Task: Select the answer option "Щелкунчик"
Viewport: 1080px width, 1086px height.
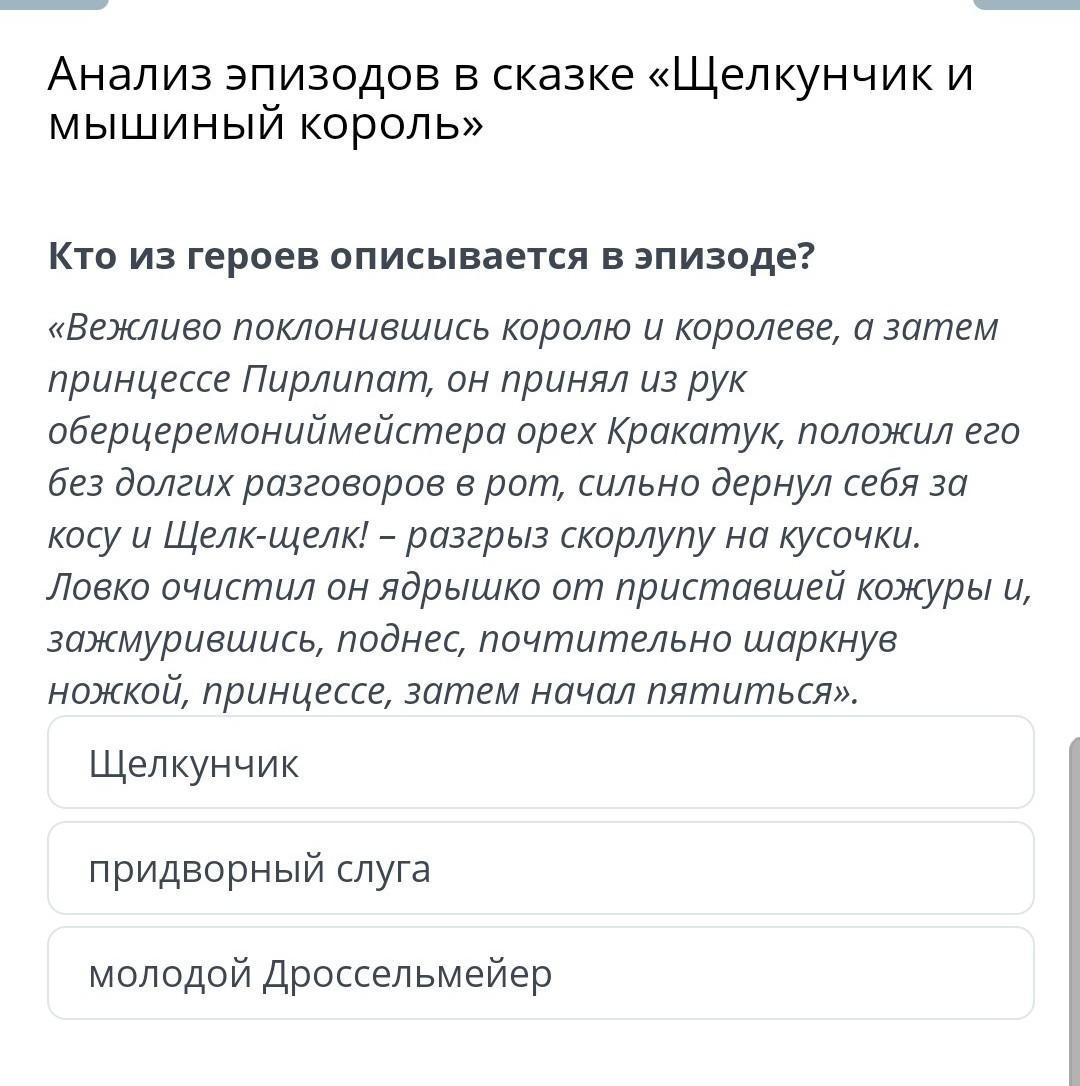Action: tap(540, 763)
